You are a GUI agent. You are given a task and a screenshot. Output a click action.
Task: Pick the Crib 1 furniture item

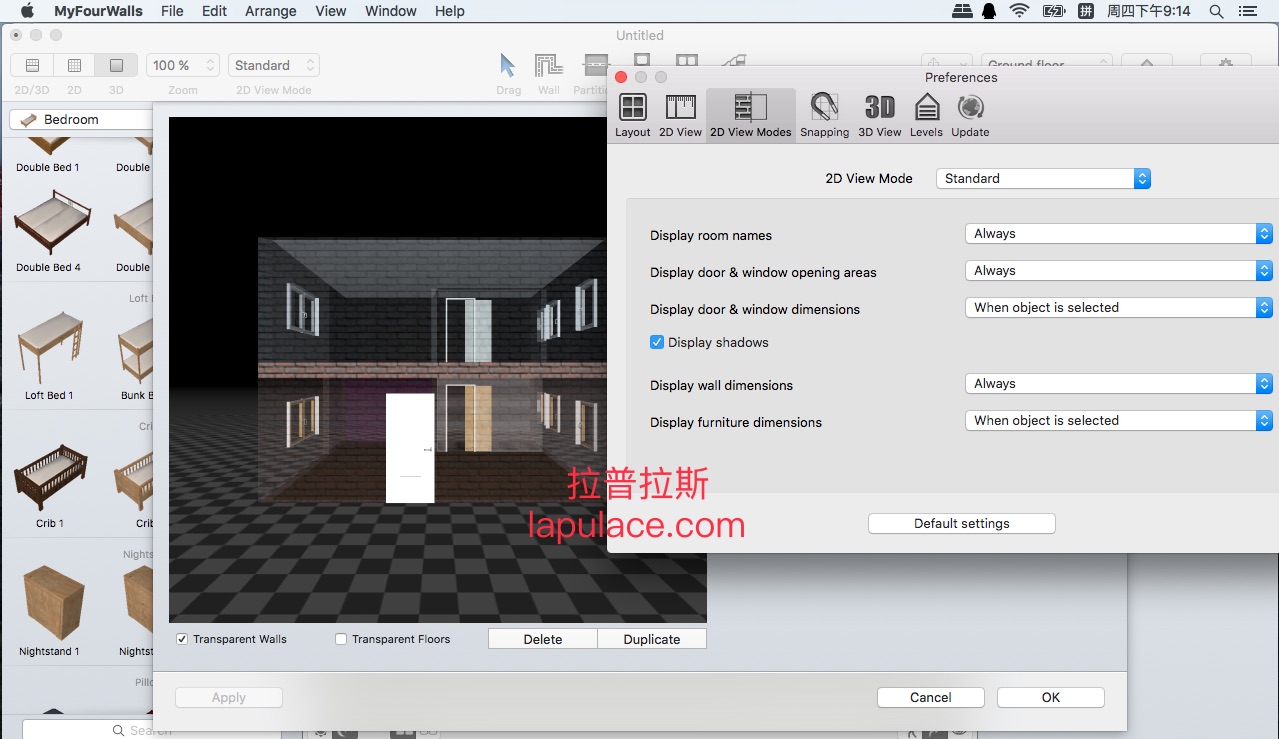tap(49, 487)
